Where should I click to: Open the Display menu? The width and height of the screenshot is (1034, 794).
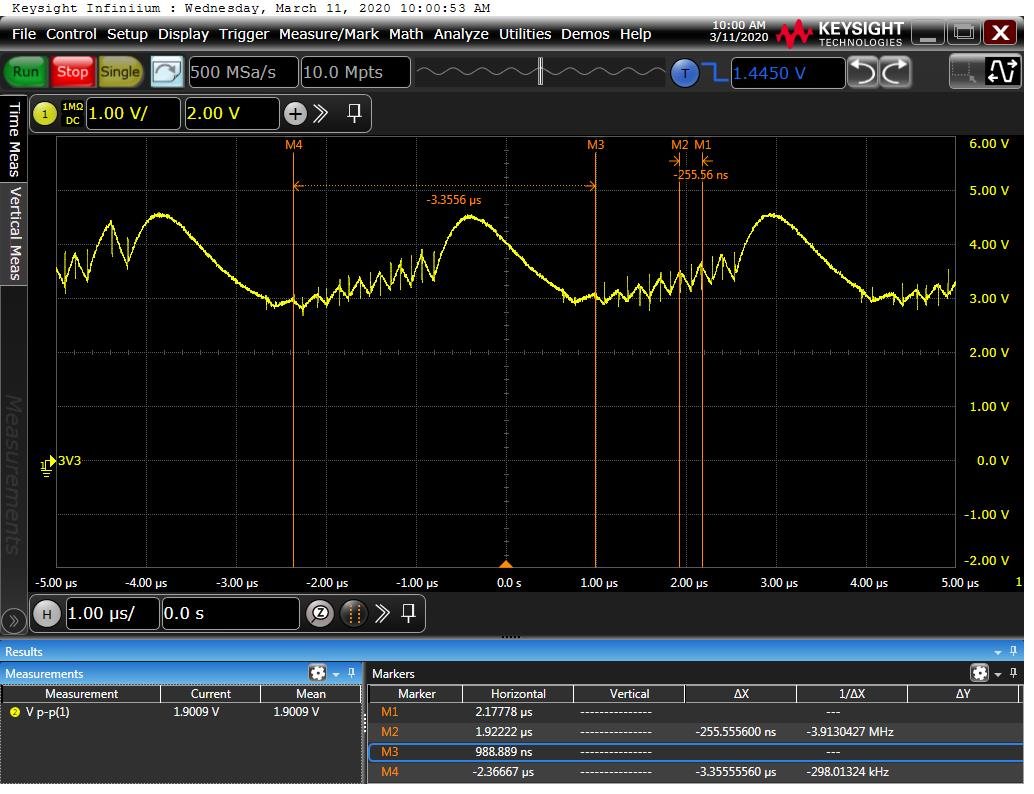[x=183, y=34]
